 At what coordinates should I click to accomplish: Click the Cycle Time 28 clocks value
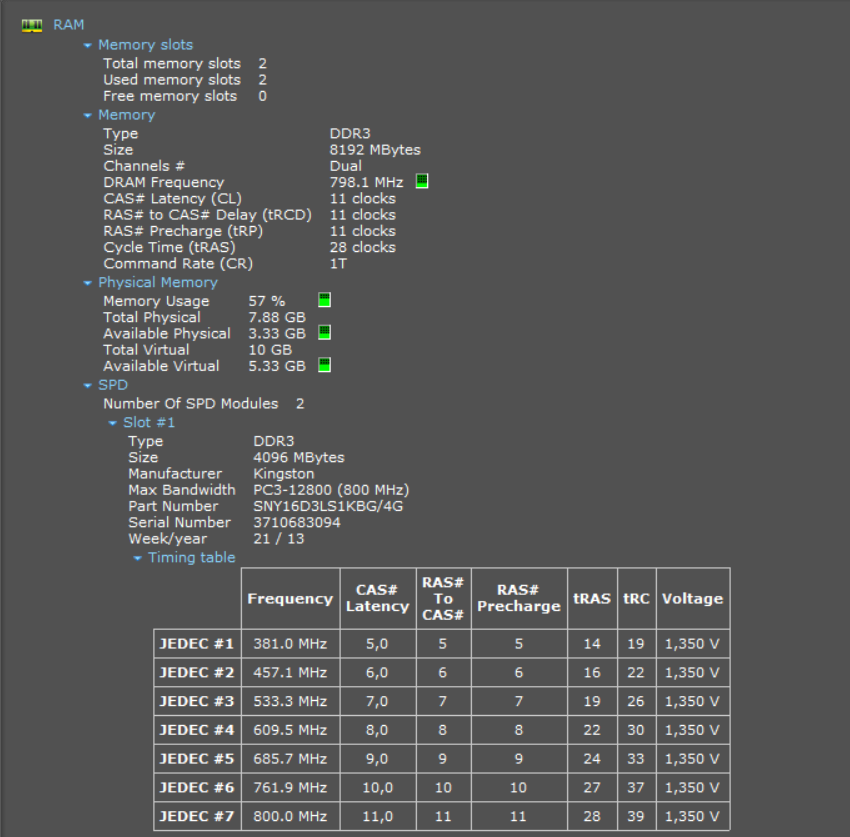pos(363,247)
